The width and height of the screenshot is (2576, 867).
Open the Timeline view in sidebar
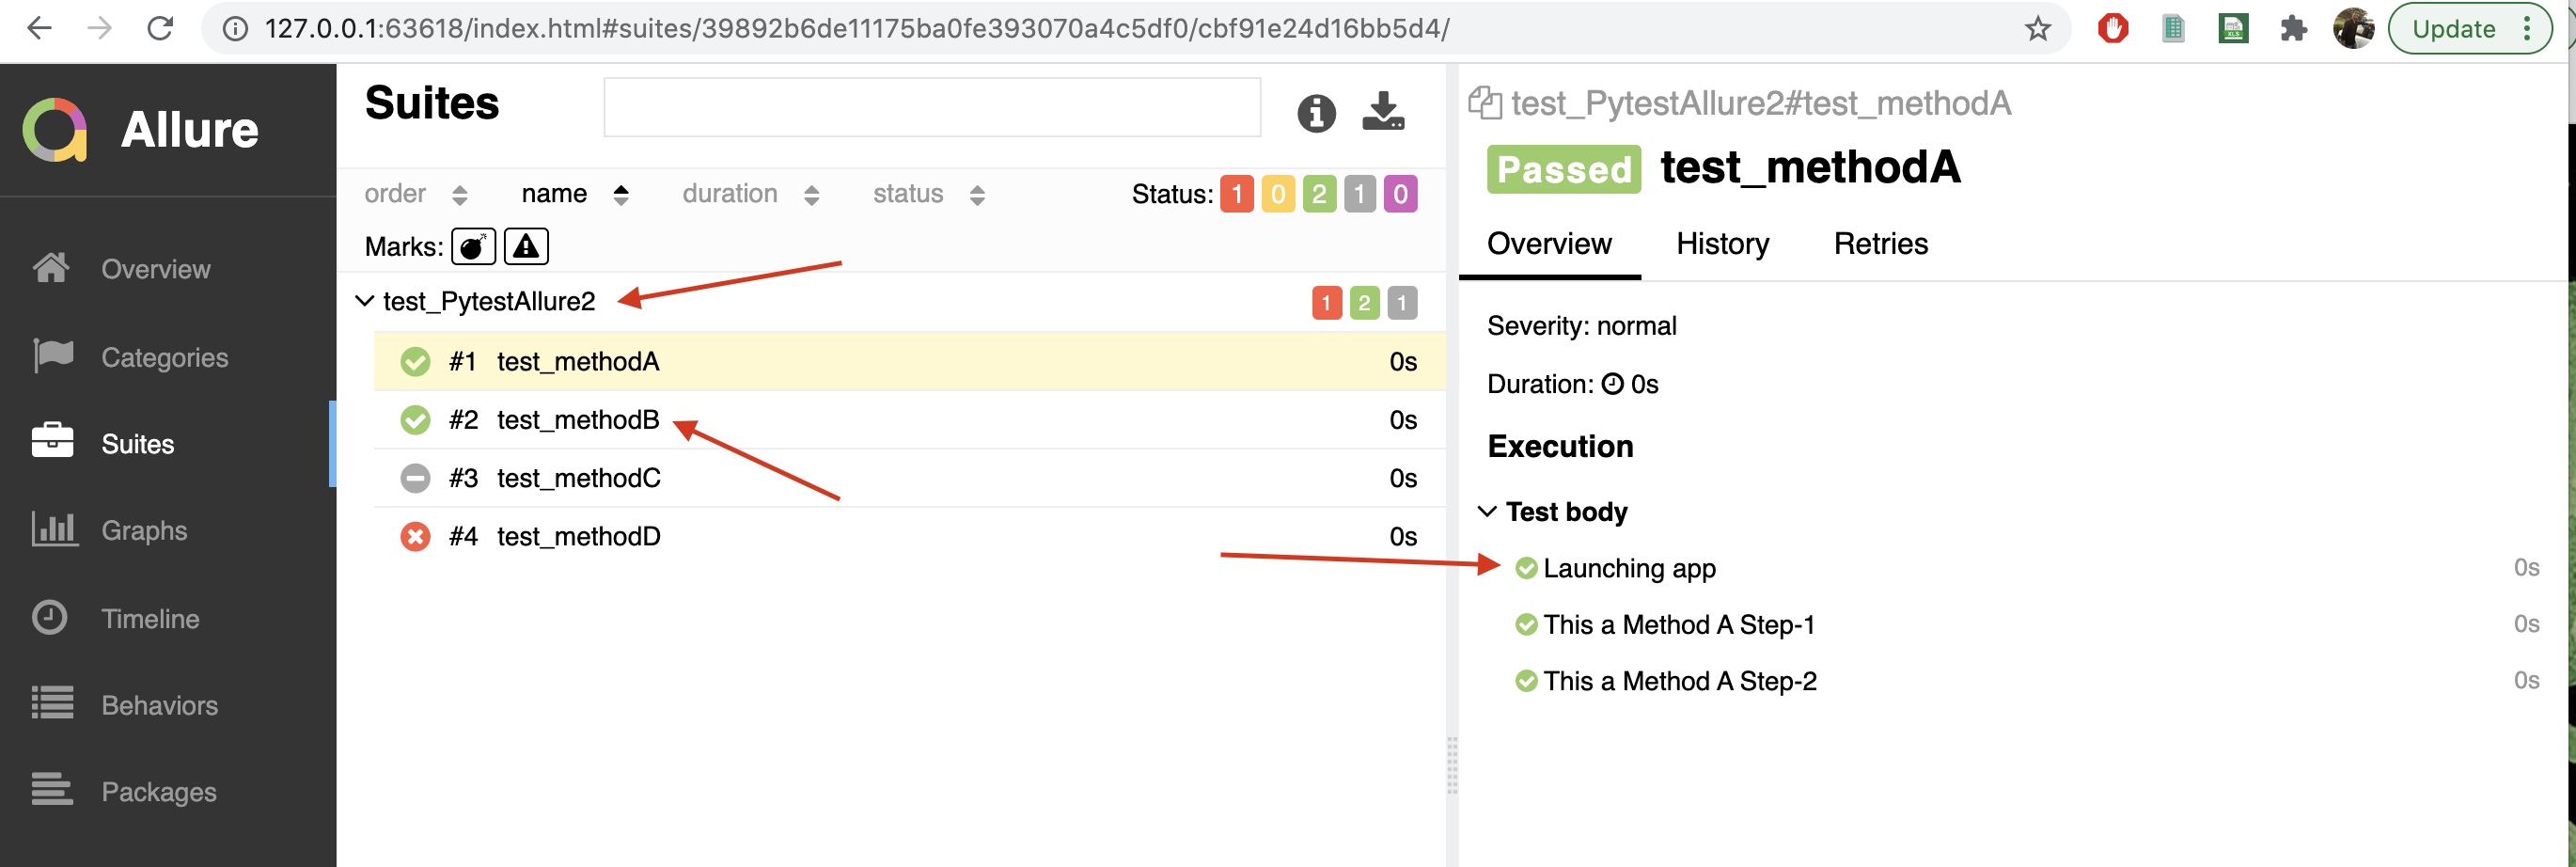(149, 618)
